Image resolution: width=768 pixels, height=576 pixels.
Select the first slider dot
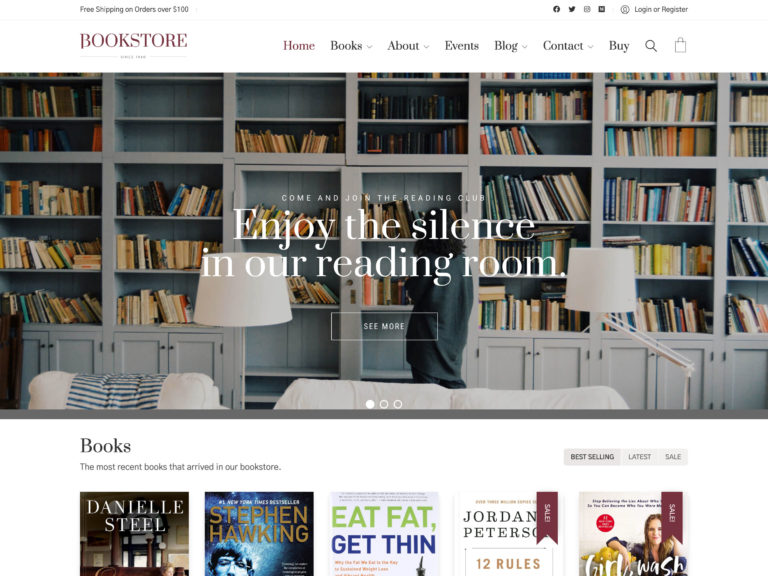coord(370,404)
